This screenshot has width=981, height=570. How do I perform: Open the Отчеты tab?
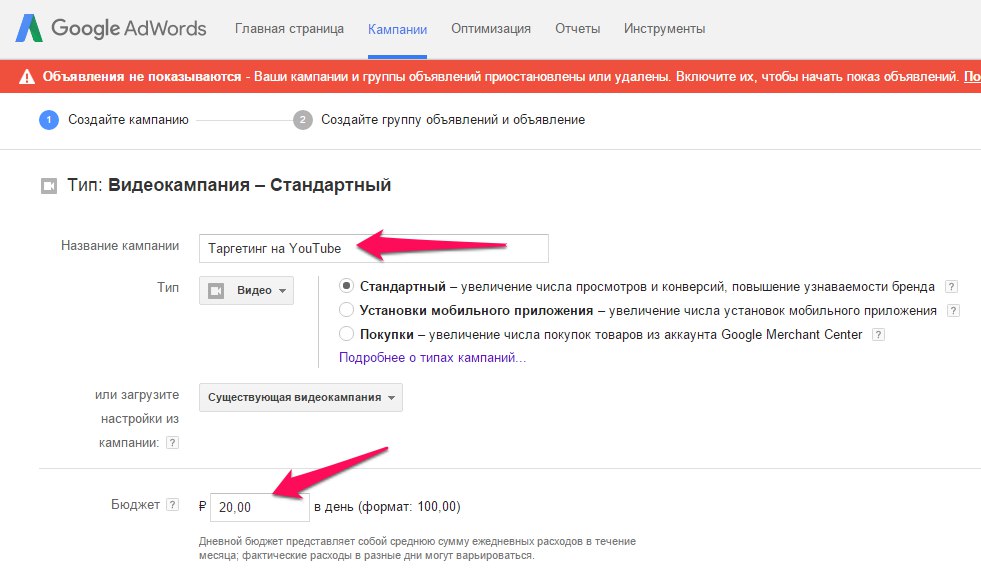[x=577, y=29]
